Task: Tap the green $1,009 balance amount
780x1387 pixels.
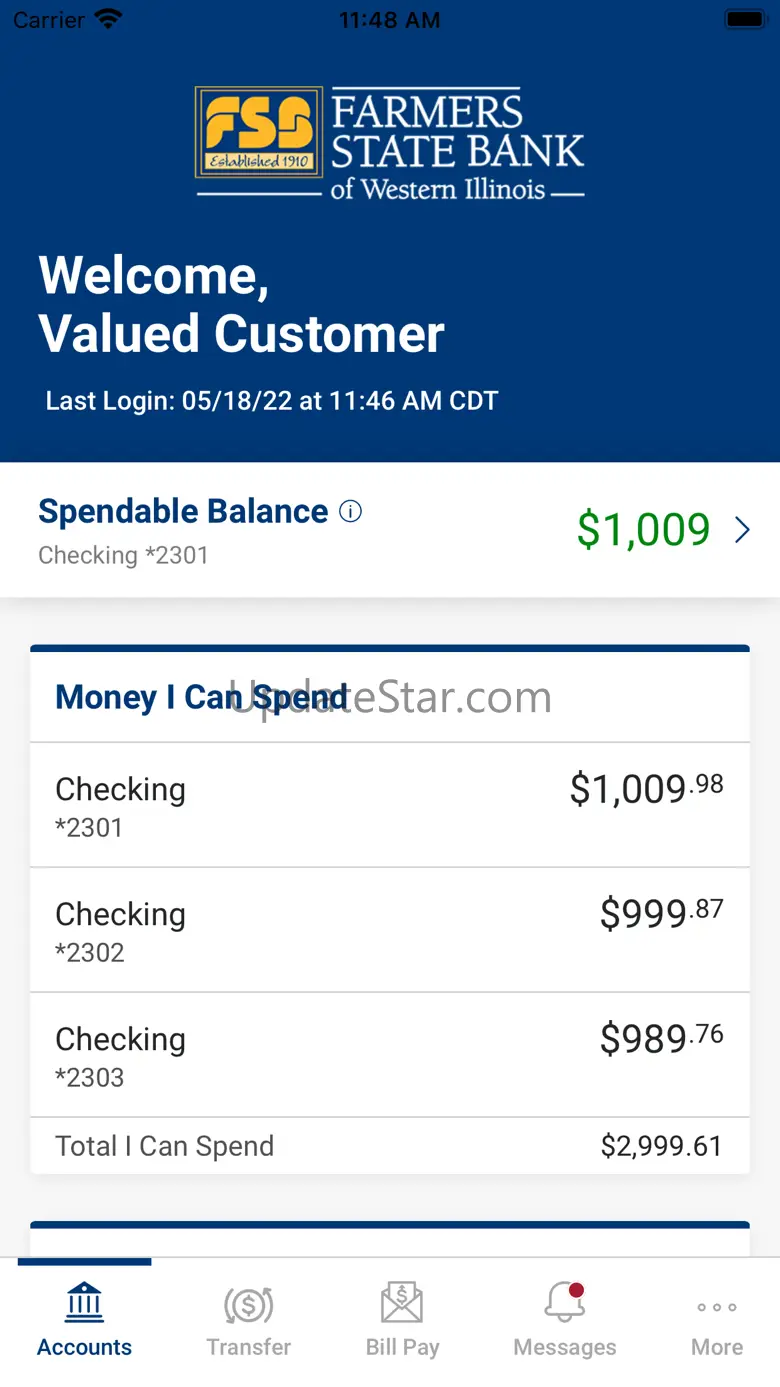Action: point(643,530)
